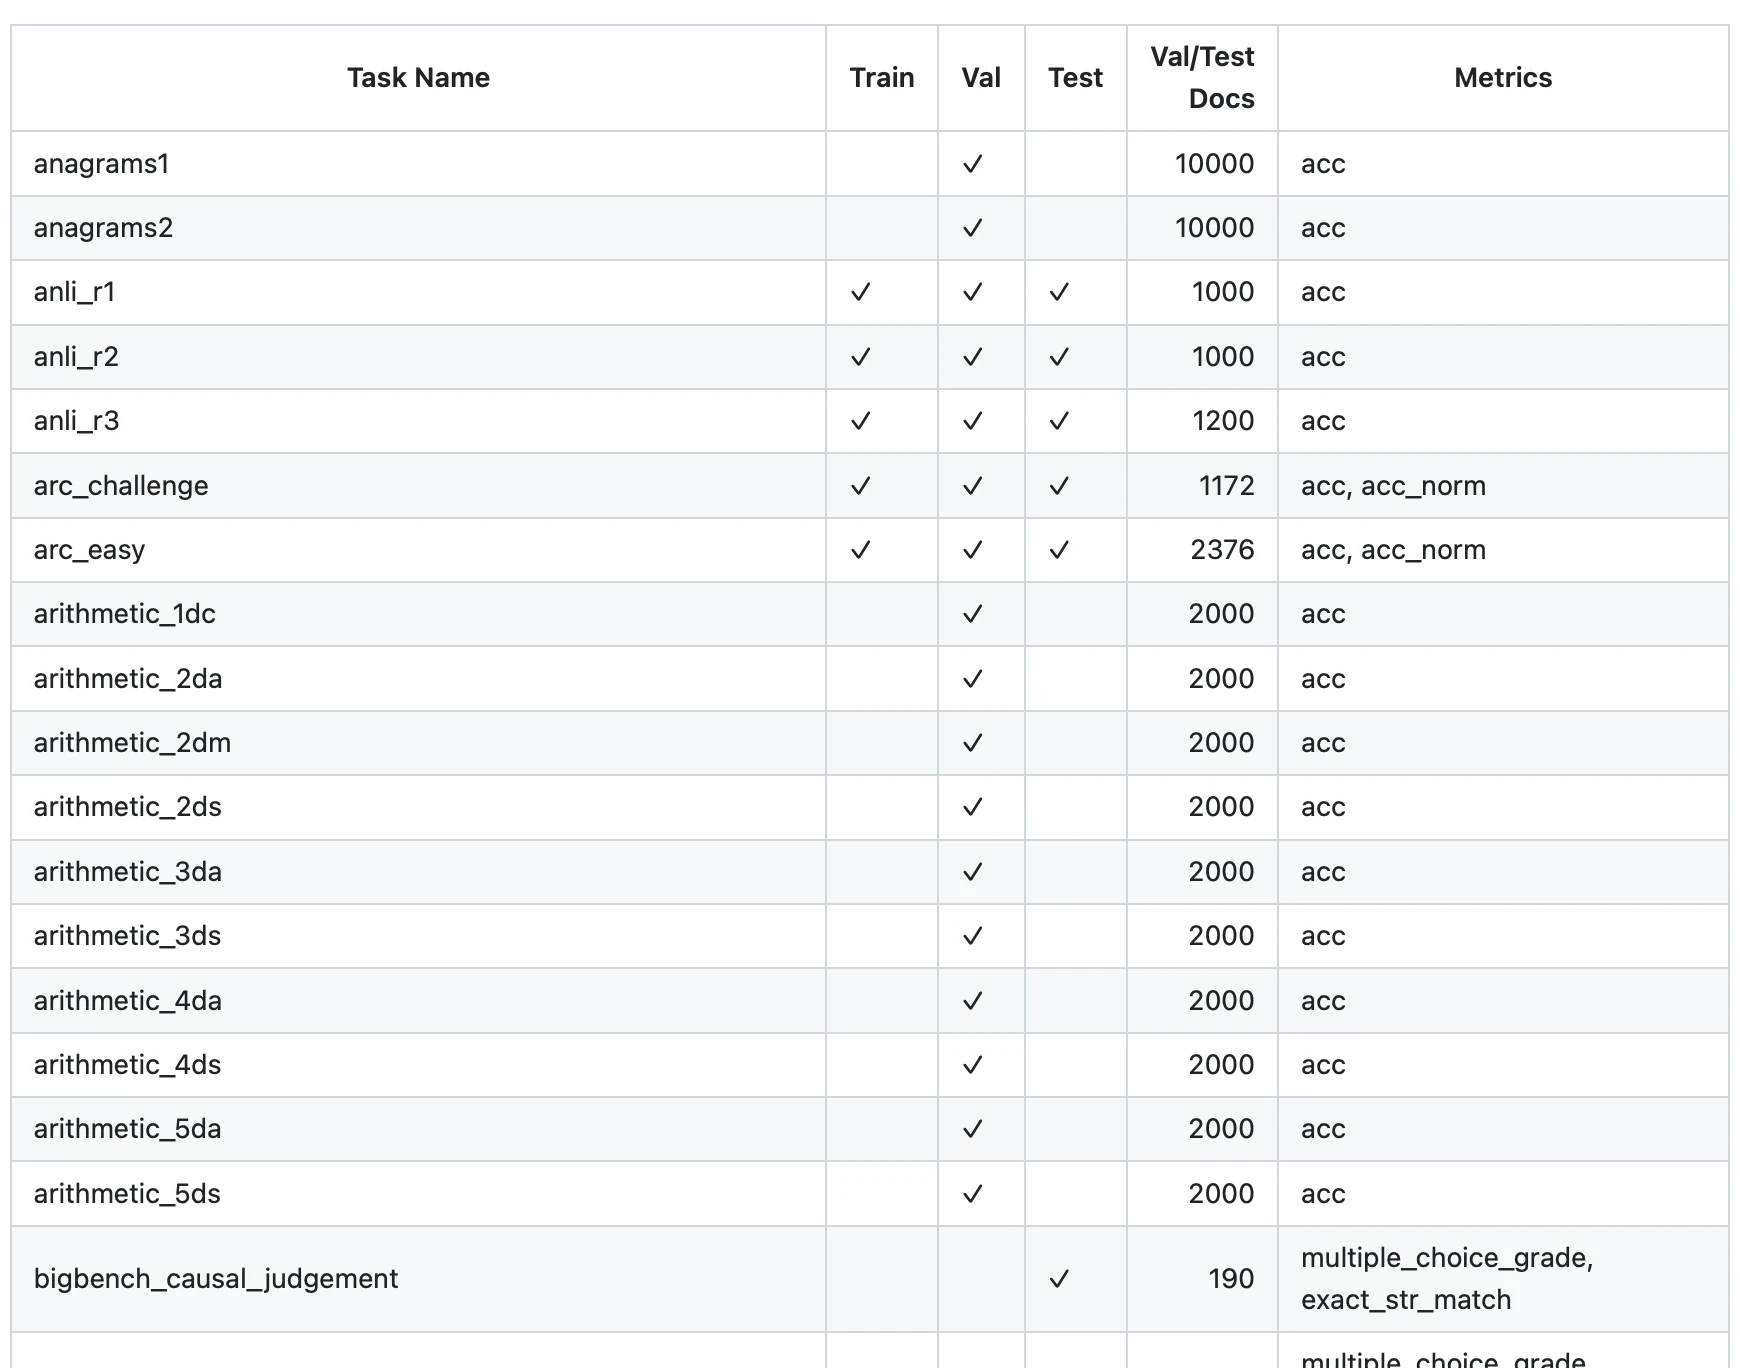This screenshot has height=1368, width=1740.
Task: Click the 2376 docs value for arc_easy
Action: [1222, 550]
